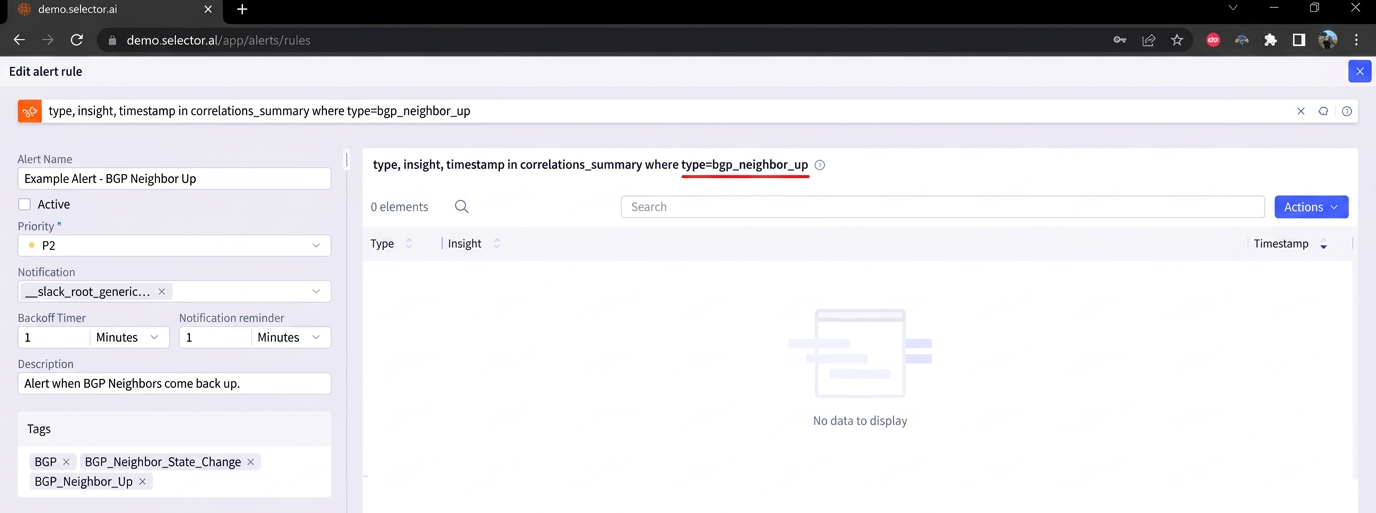Sort by the Insight column arrows
This screenshot has width=1376, height=513.
tap(497, 244)
